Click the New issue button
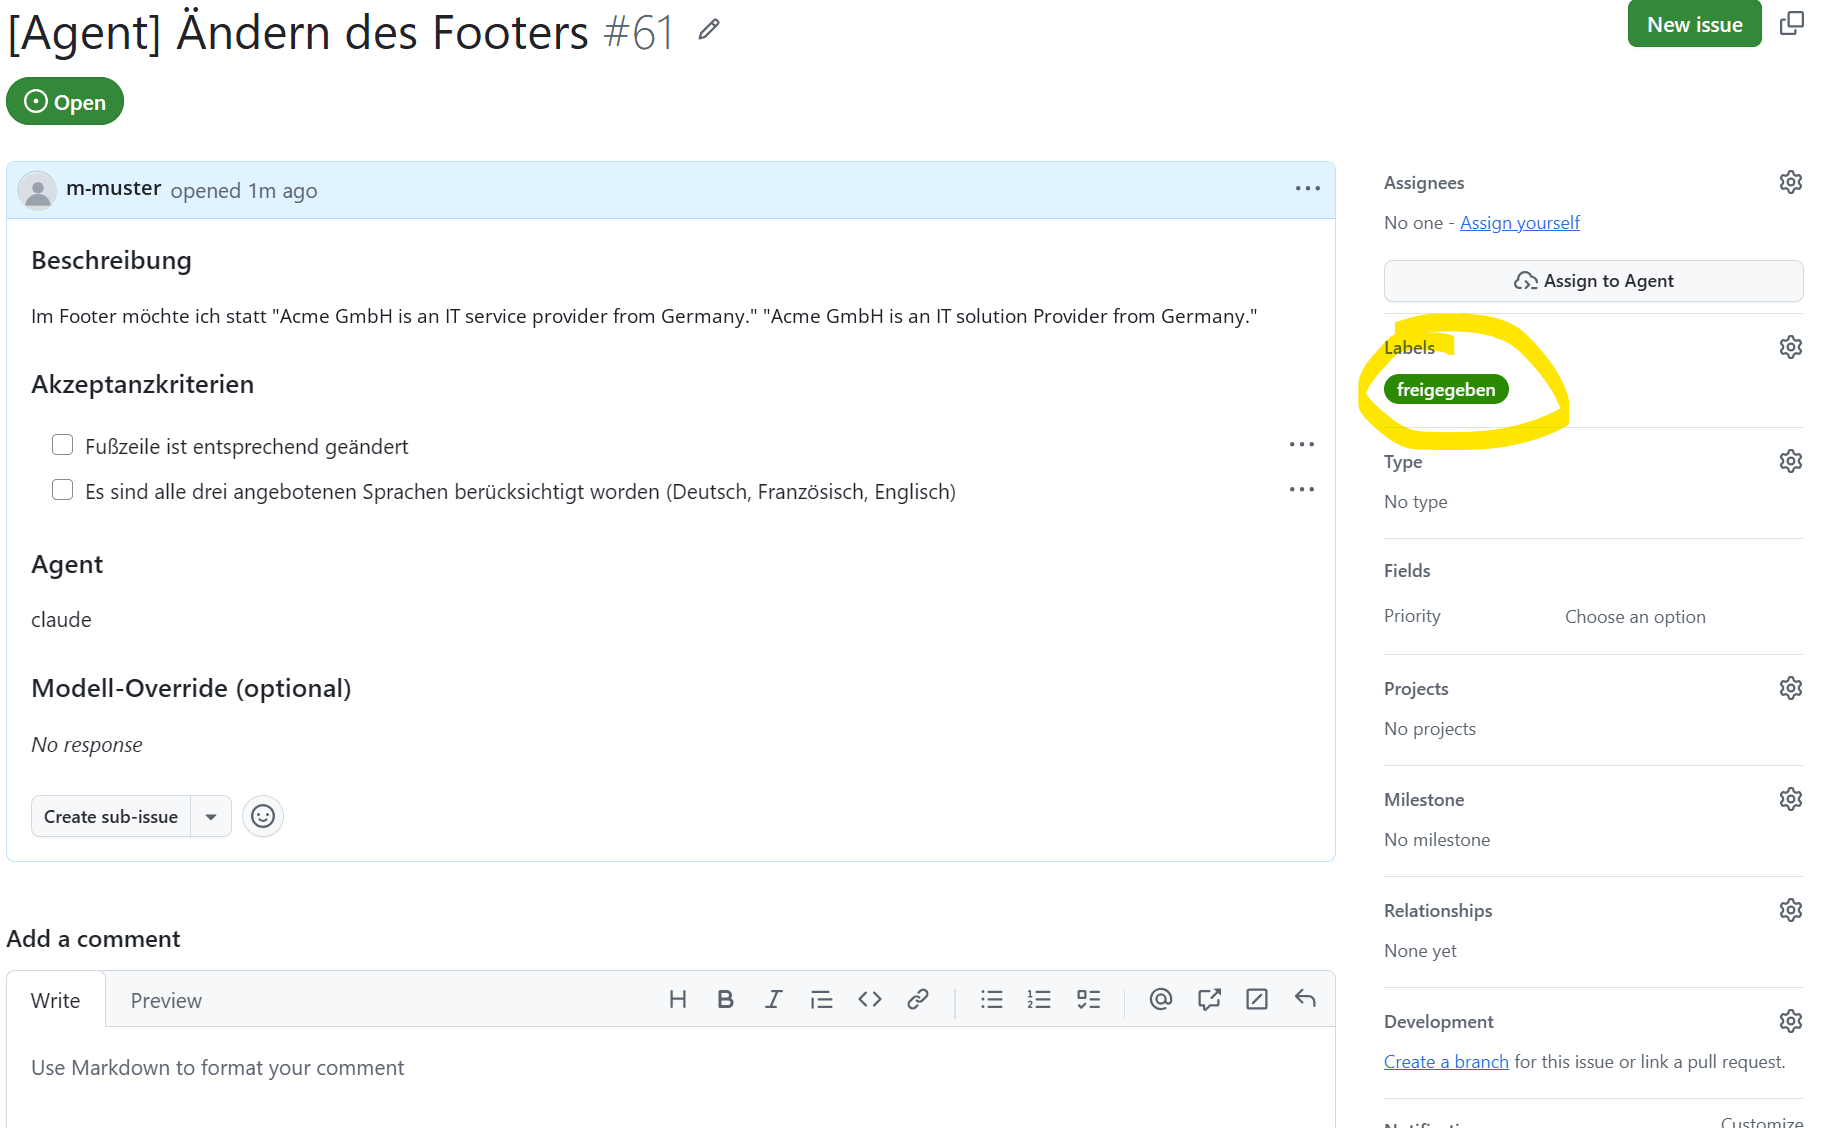This screenshot has width=1837, height=1128. coord(1695,24)
